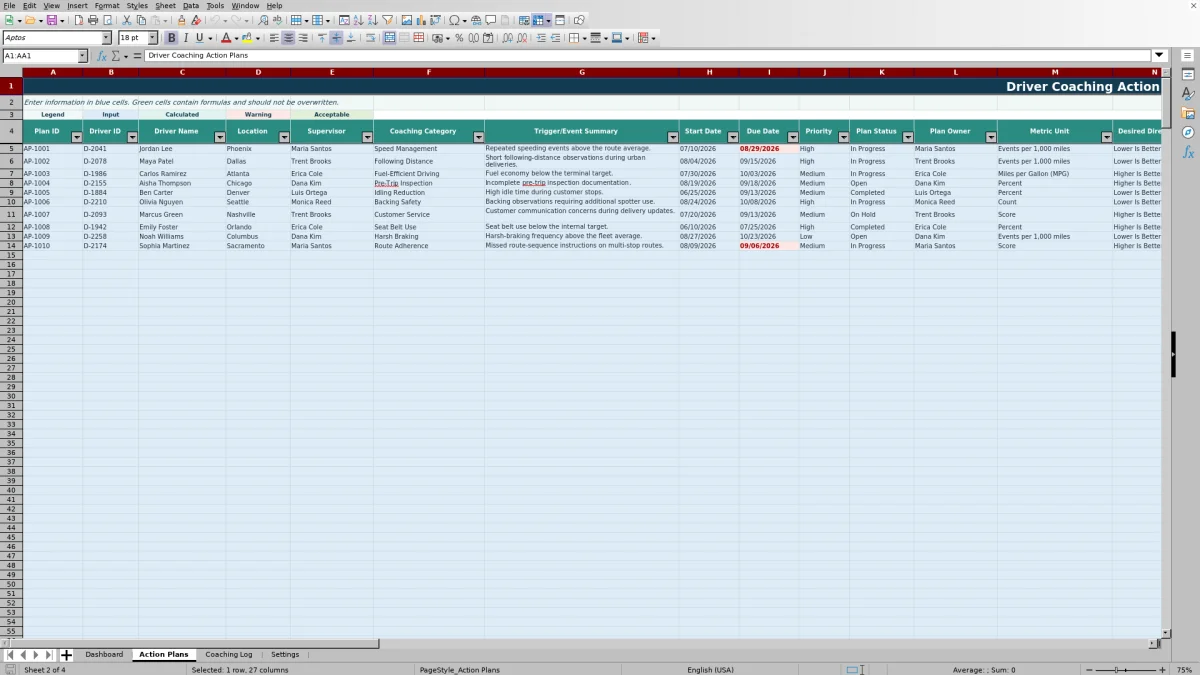Toggle Italic formatting

tap(185, 38)
